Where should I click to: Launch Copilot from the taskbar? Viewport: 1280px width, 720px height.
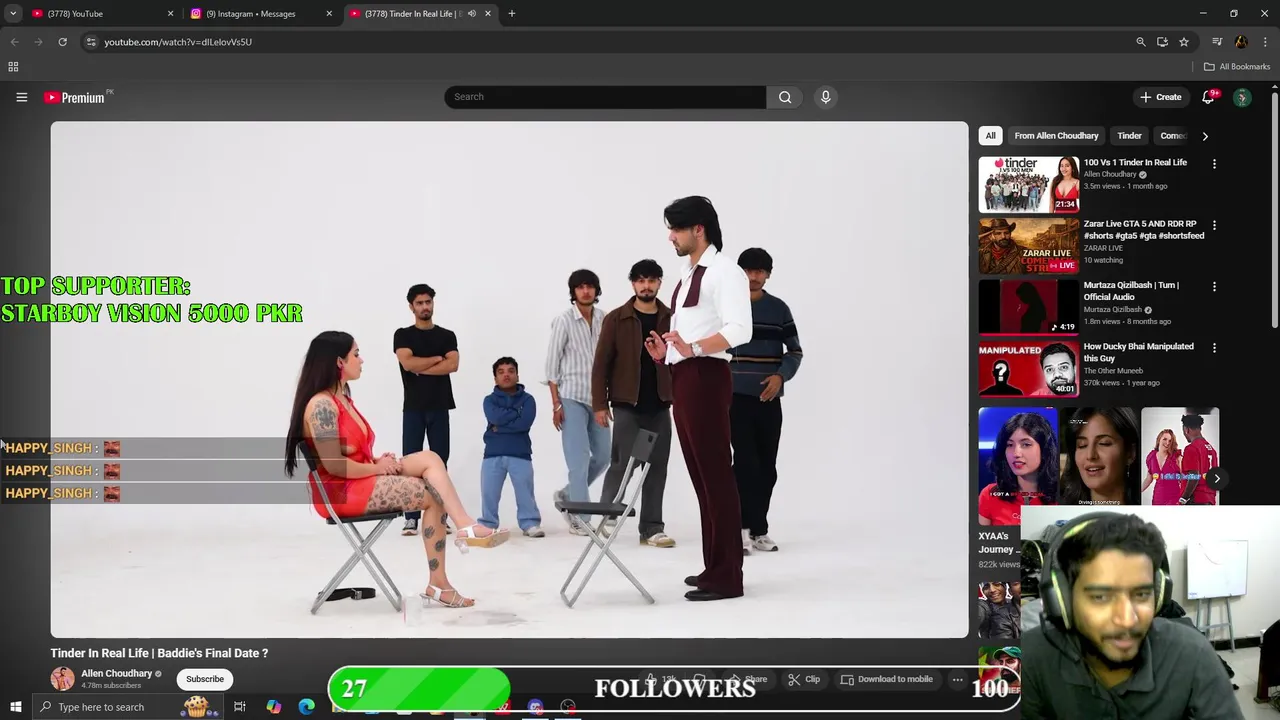(274, 707)
